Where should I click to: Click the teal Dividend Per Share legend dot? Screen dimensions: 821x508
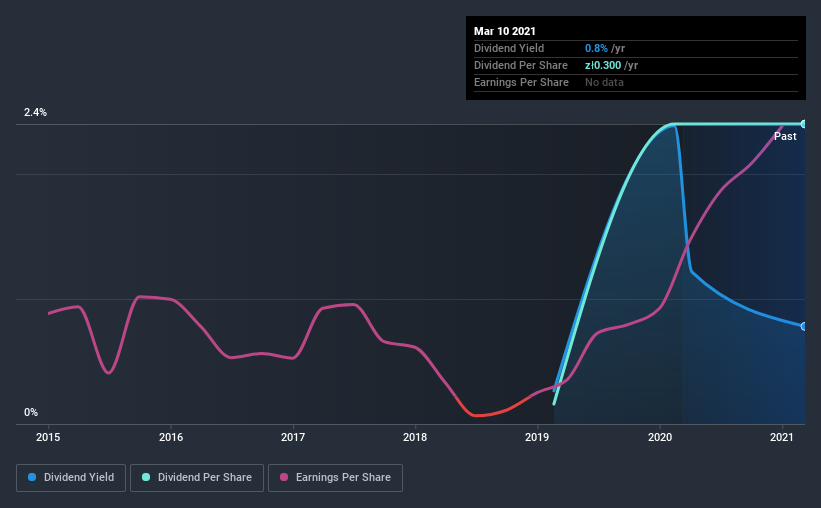[x=146, y=477]
